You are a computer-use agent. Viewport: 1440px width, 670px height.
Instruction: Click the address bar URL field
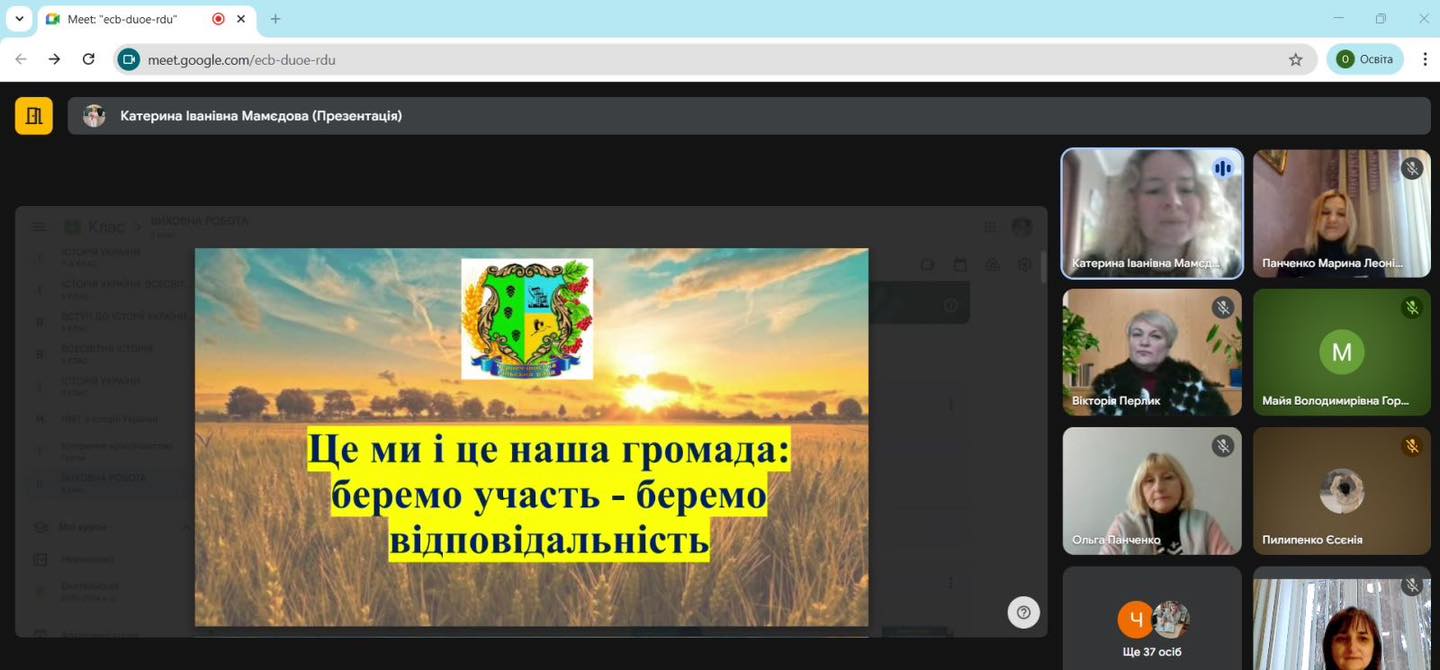[x=700, y=60]
